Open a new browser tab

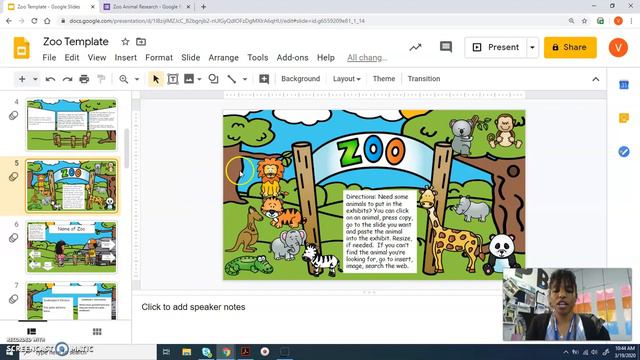click(203, 7)
